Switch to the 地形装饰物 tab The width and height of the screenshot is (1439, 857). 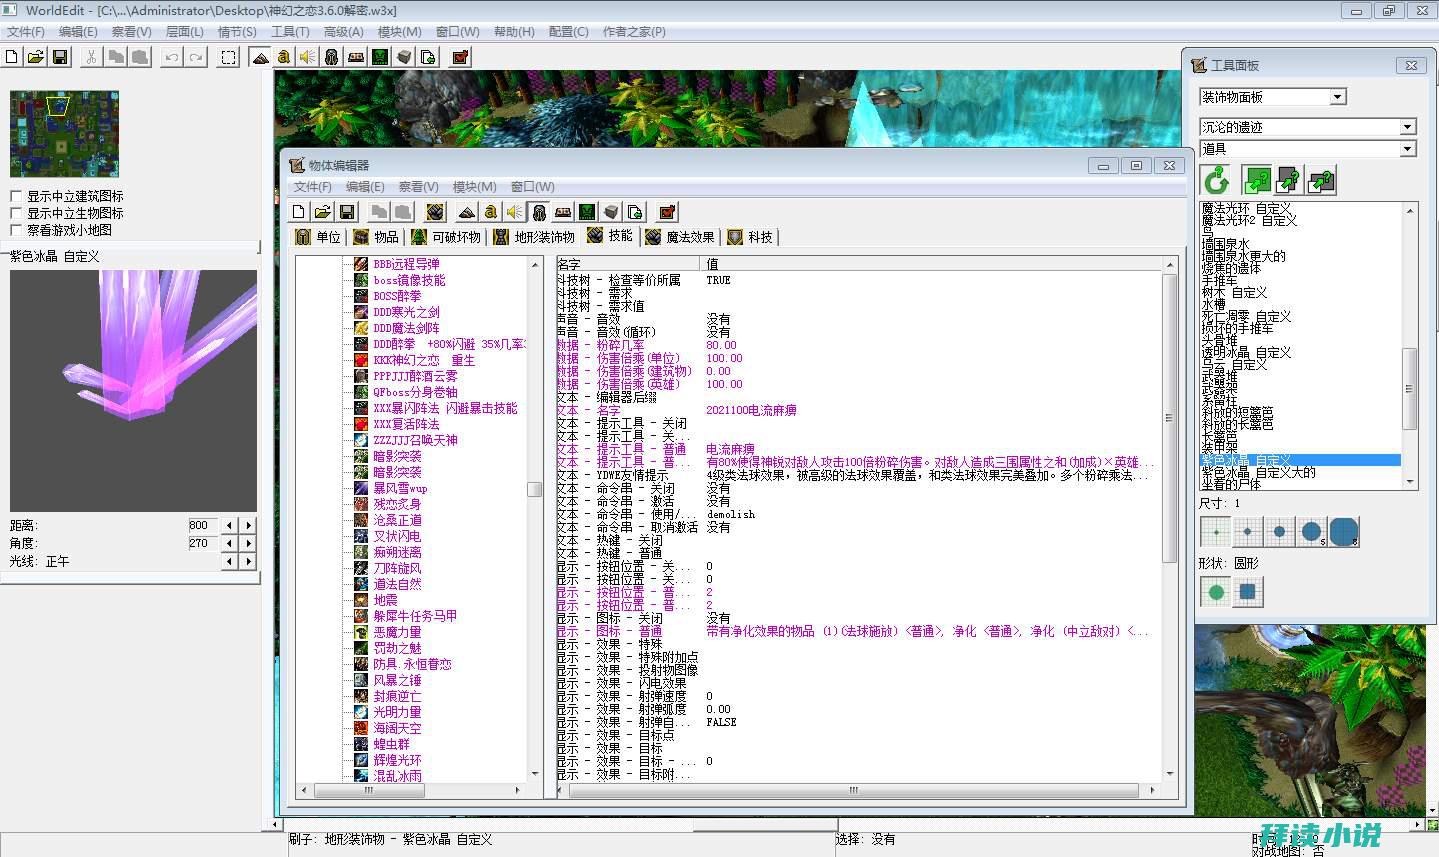[535, 237]
